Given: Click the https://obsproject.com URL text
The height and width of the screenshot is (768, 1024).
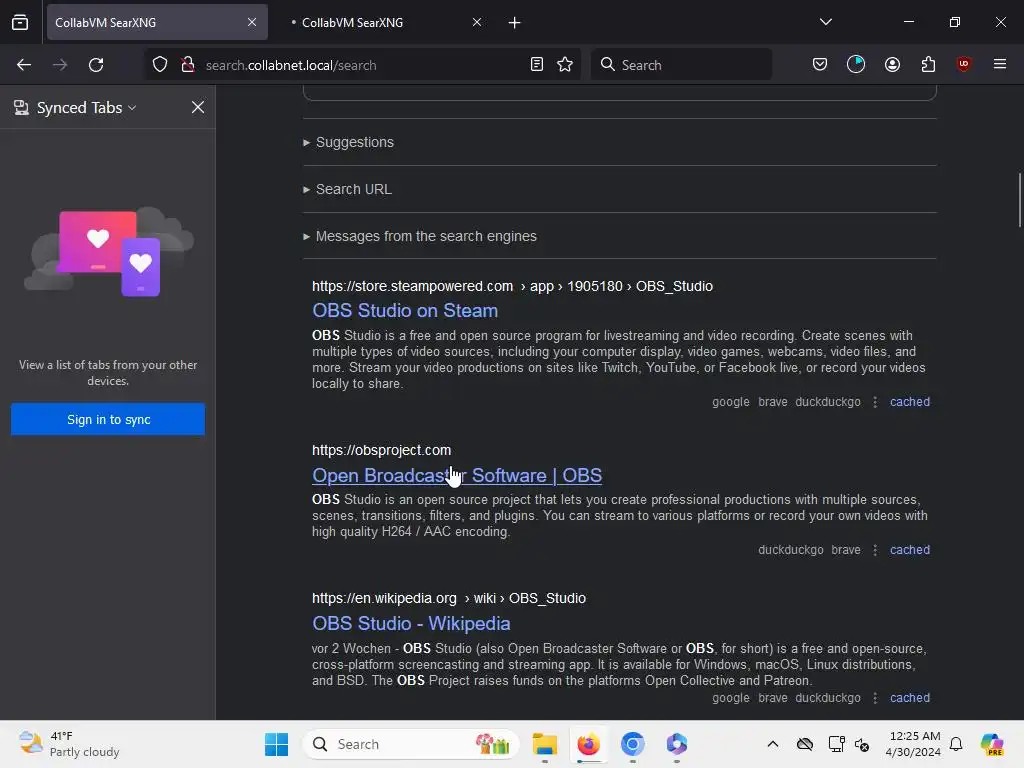Looking at the screenshot, I should [x=381, y=450].
